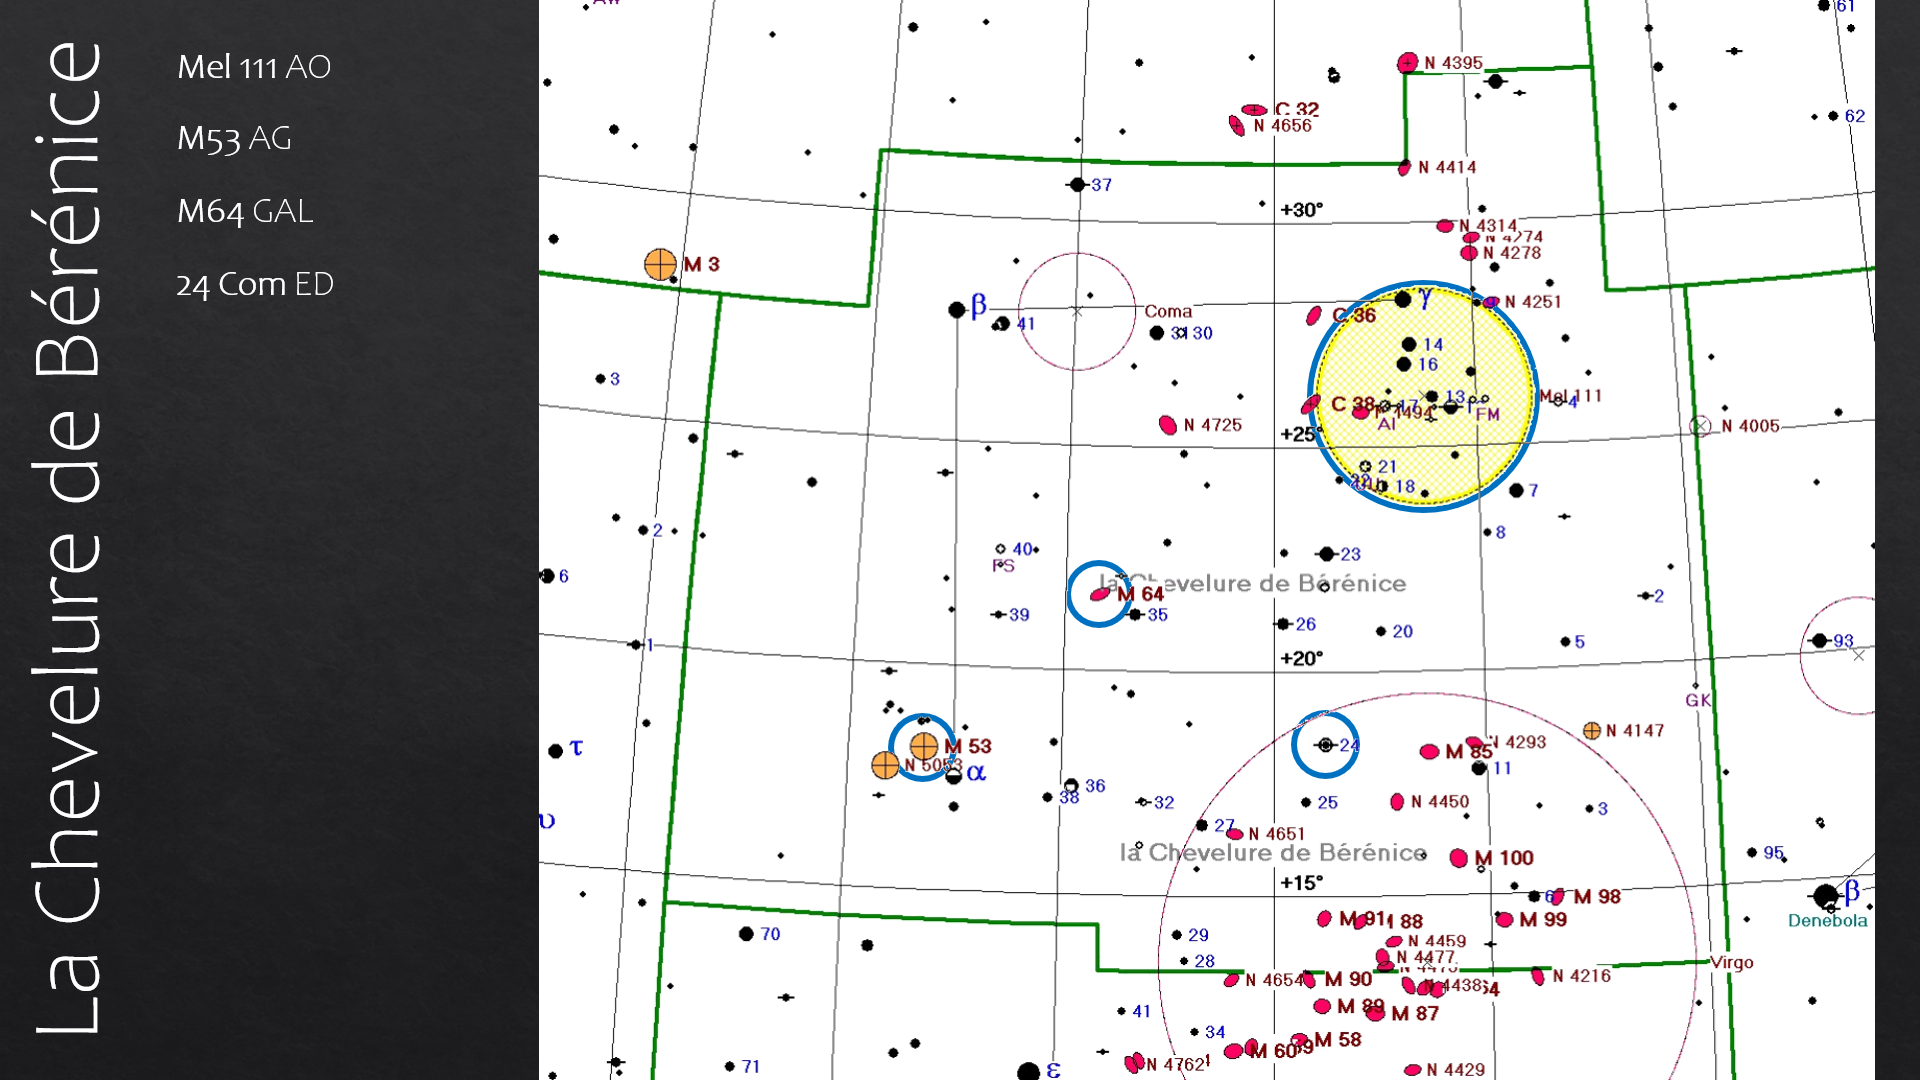1920x1080 pixels.
Task: Click the star 93 label at right
Action: click(1843, 641)
